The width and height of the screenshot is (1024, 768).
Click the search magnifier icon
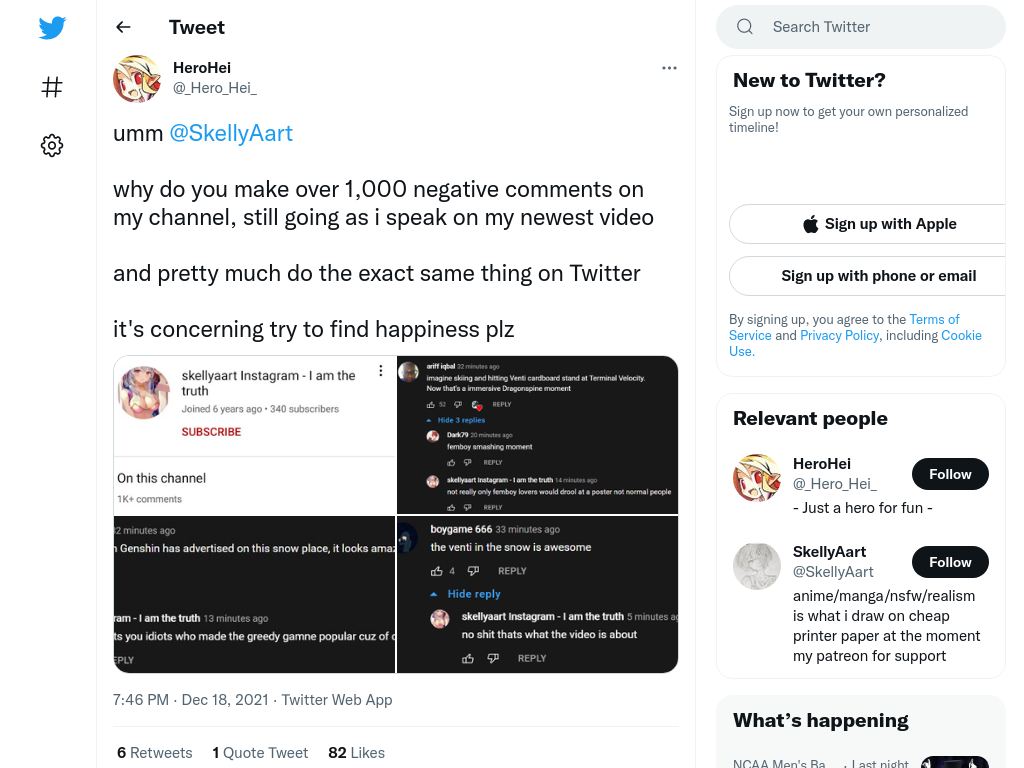[x=745, y=27]
